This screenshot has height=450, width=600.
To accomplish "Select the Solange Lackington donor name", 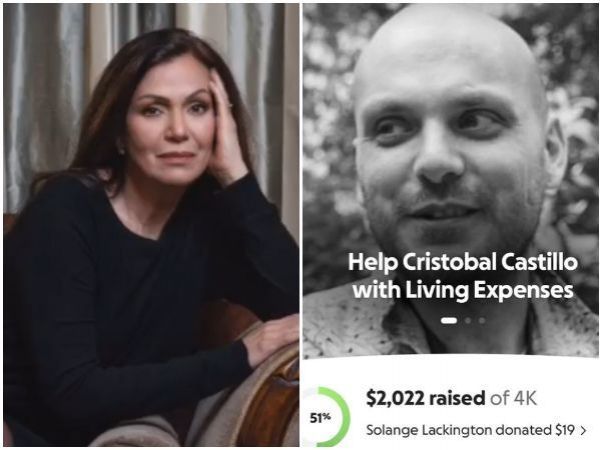I will click(429, 430).
